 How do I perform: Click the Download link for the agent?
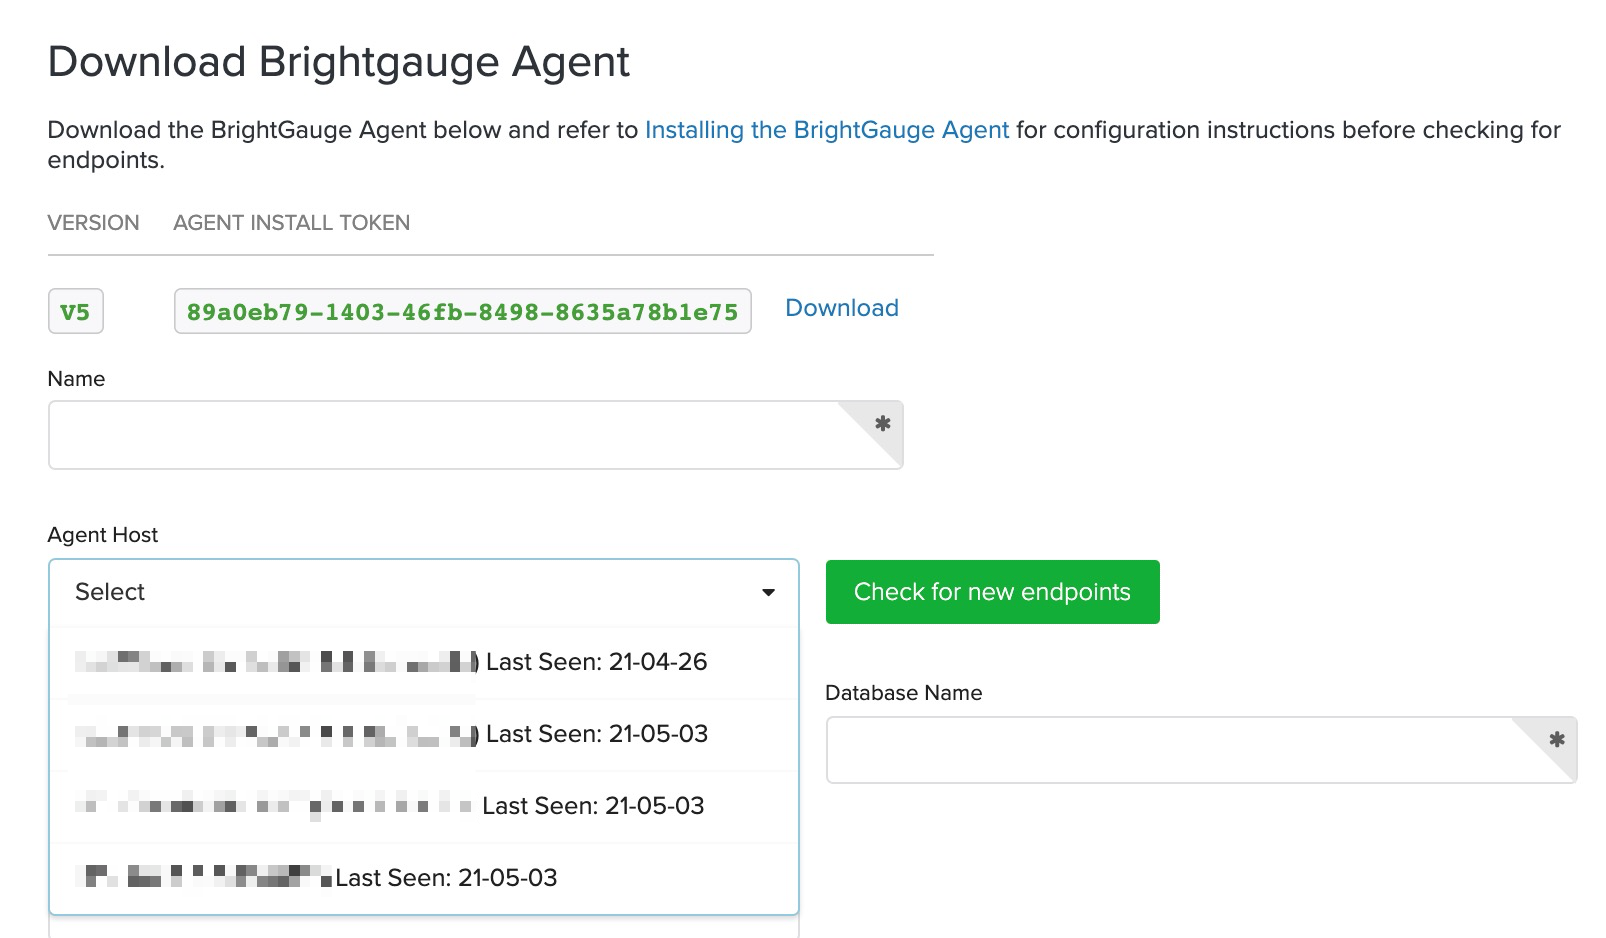pyautogui.click(x=842, y=308)
